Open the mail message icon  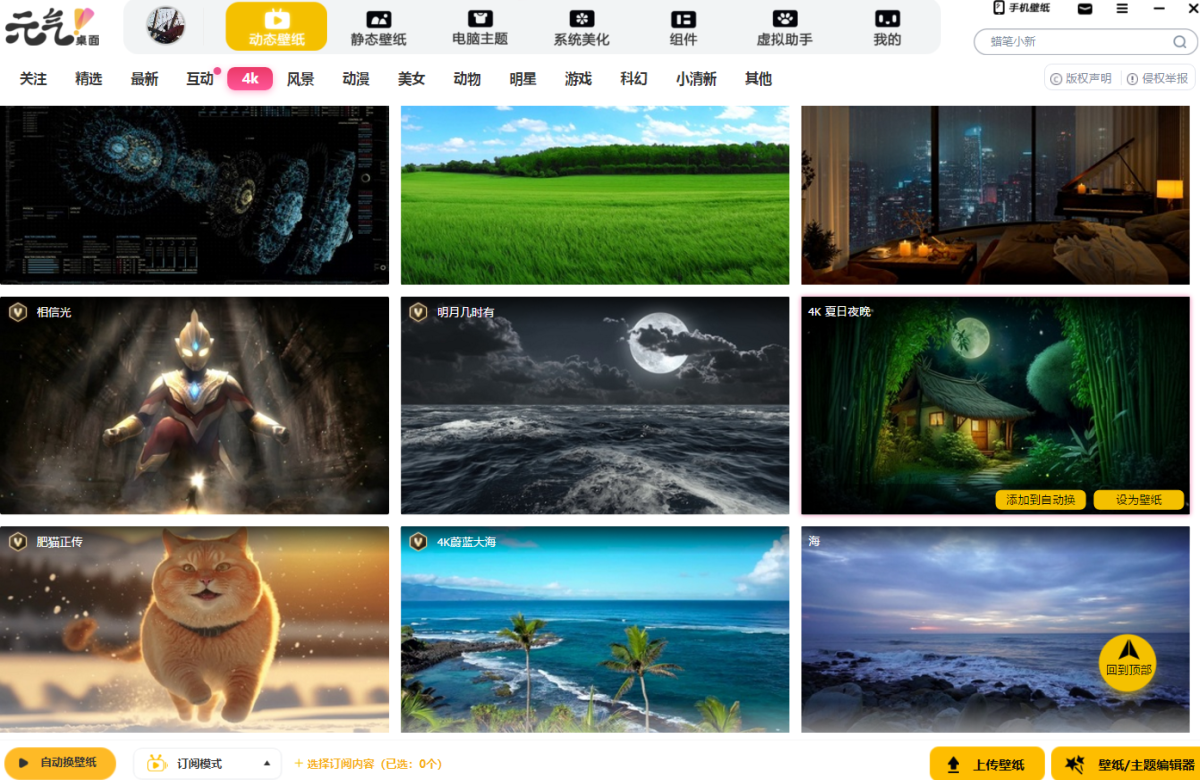point(1085,9)
